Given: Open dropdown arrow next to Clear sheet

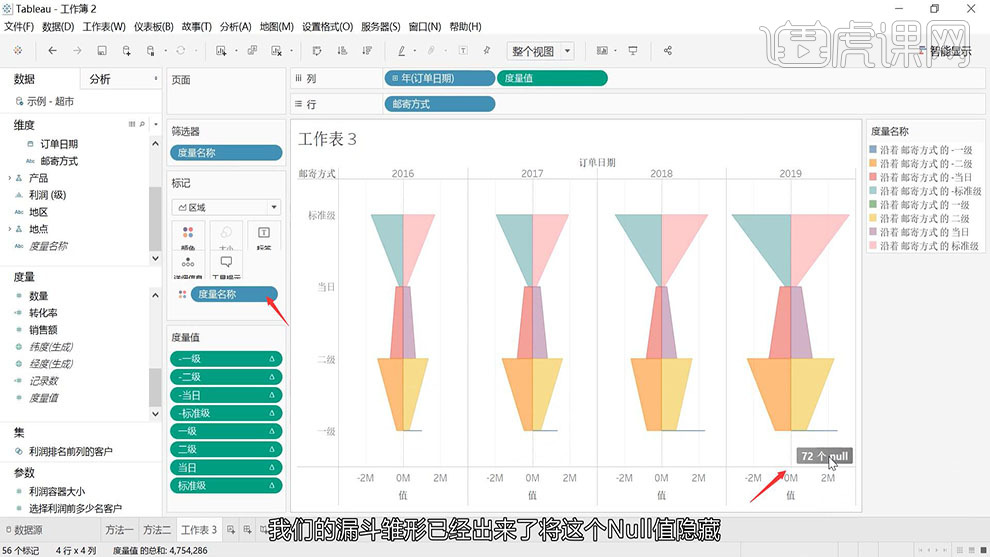Looking at the screenshot, I should 291,51.
